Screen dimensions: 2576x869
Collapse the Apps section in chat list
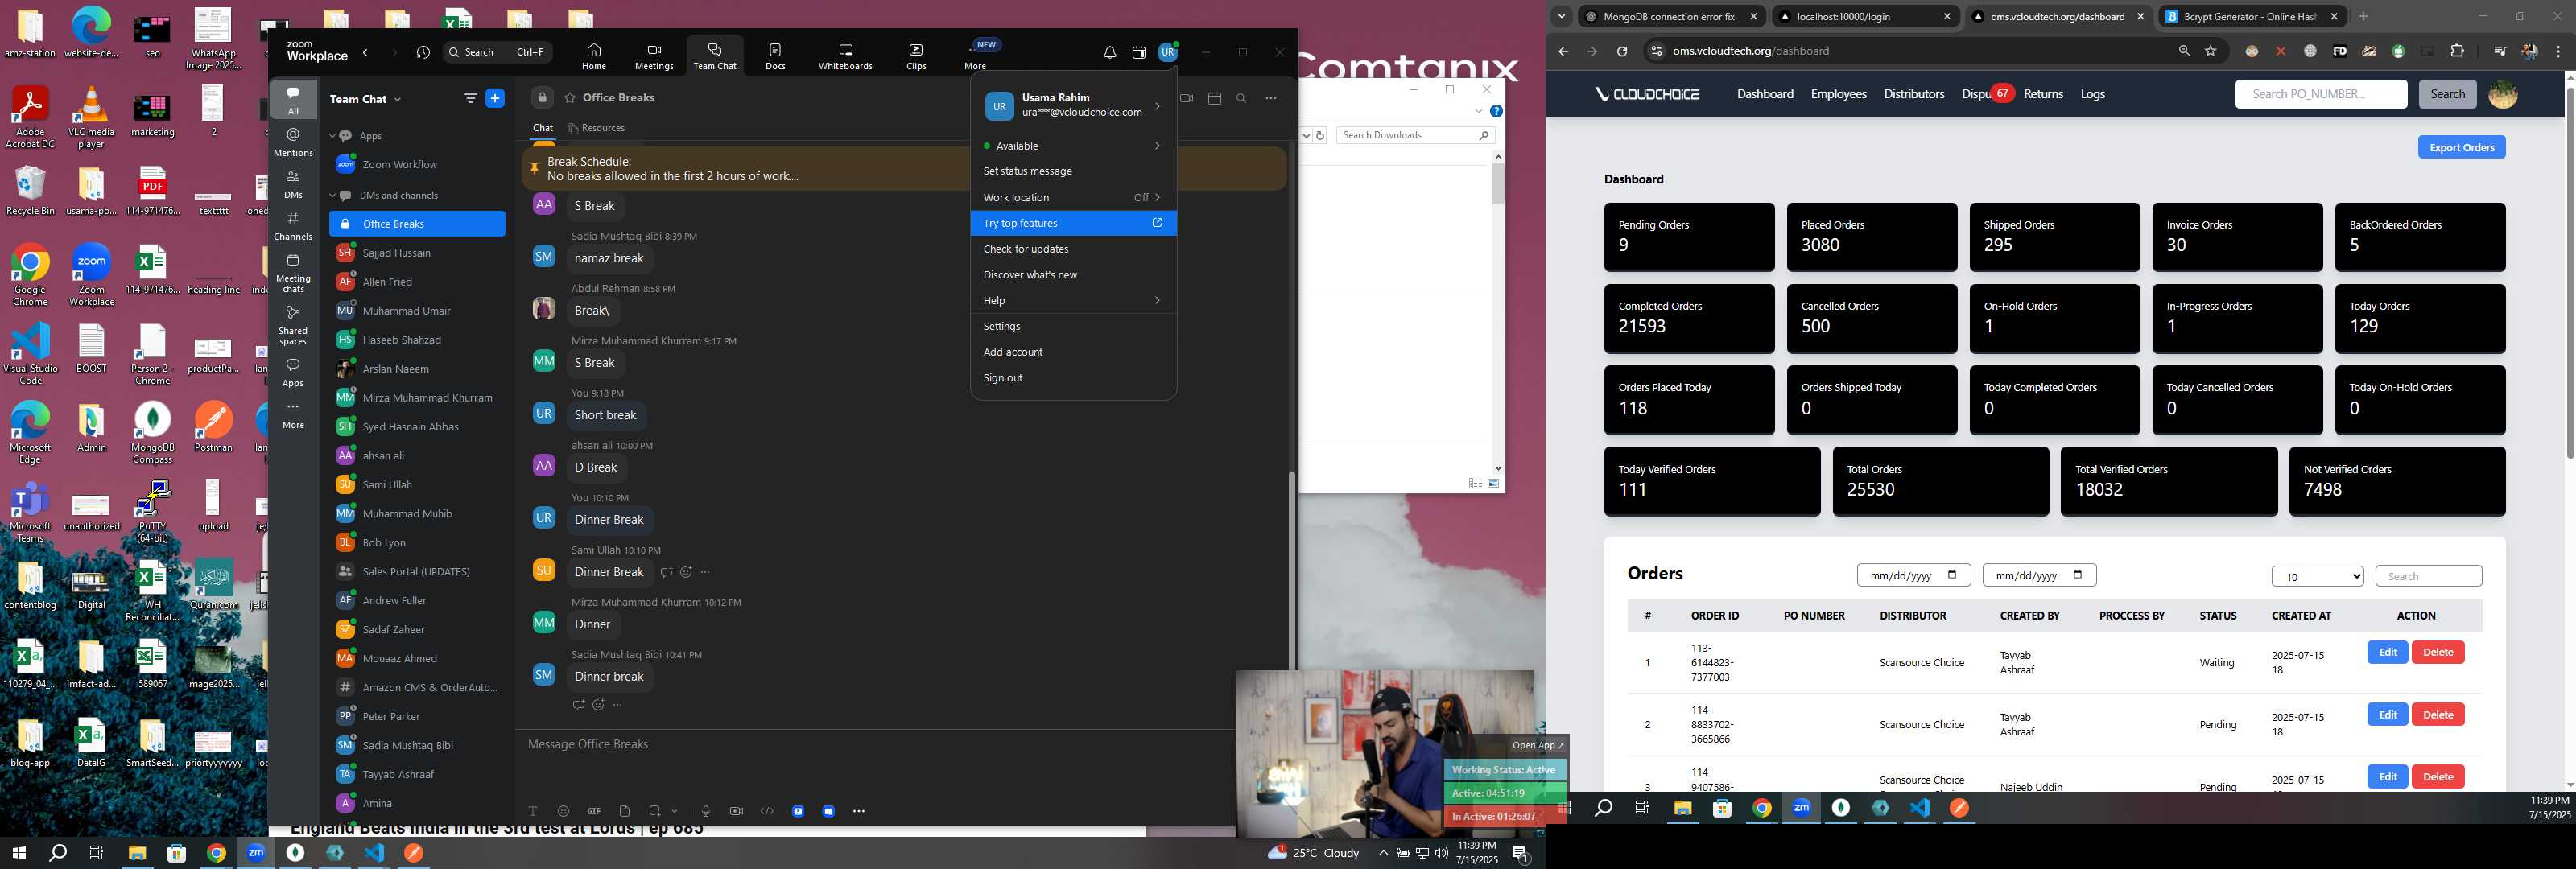332,136
